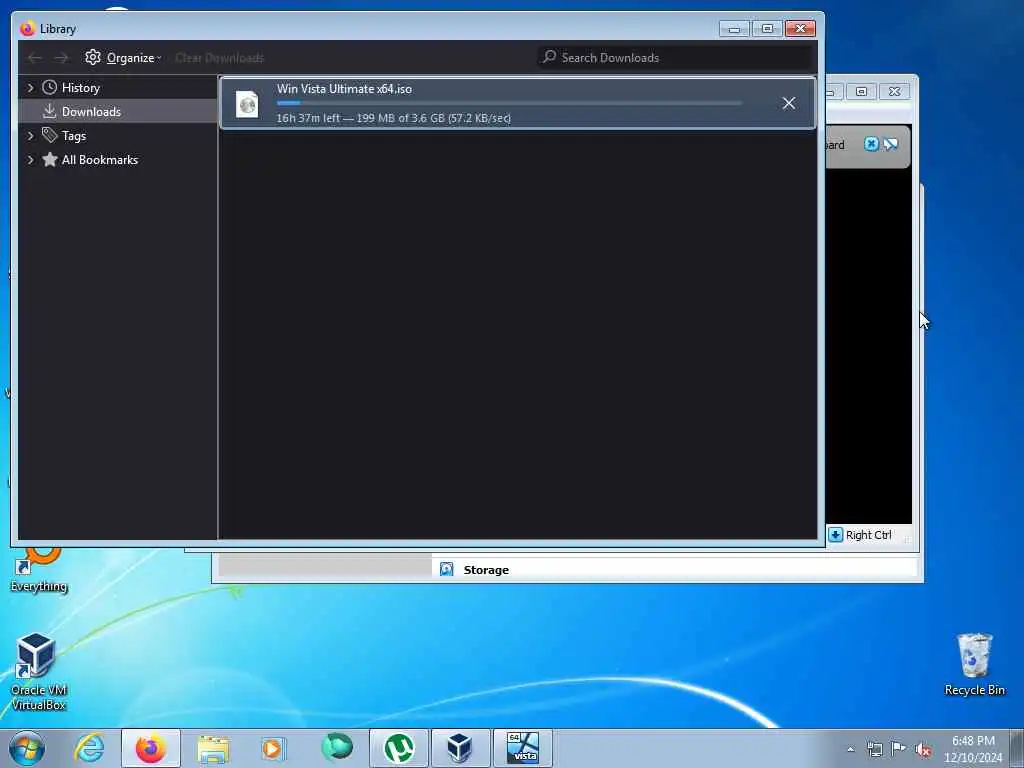Viewport: 1024px width, 768px height.
Task: Expand the All Bookmarks tree node
Action: click(30, 160)
